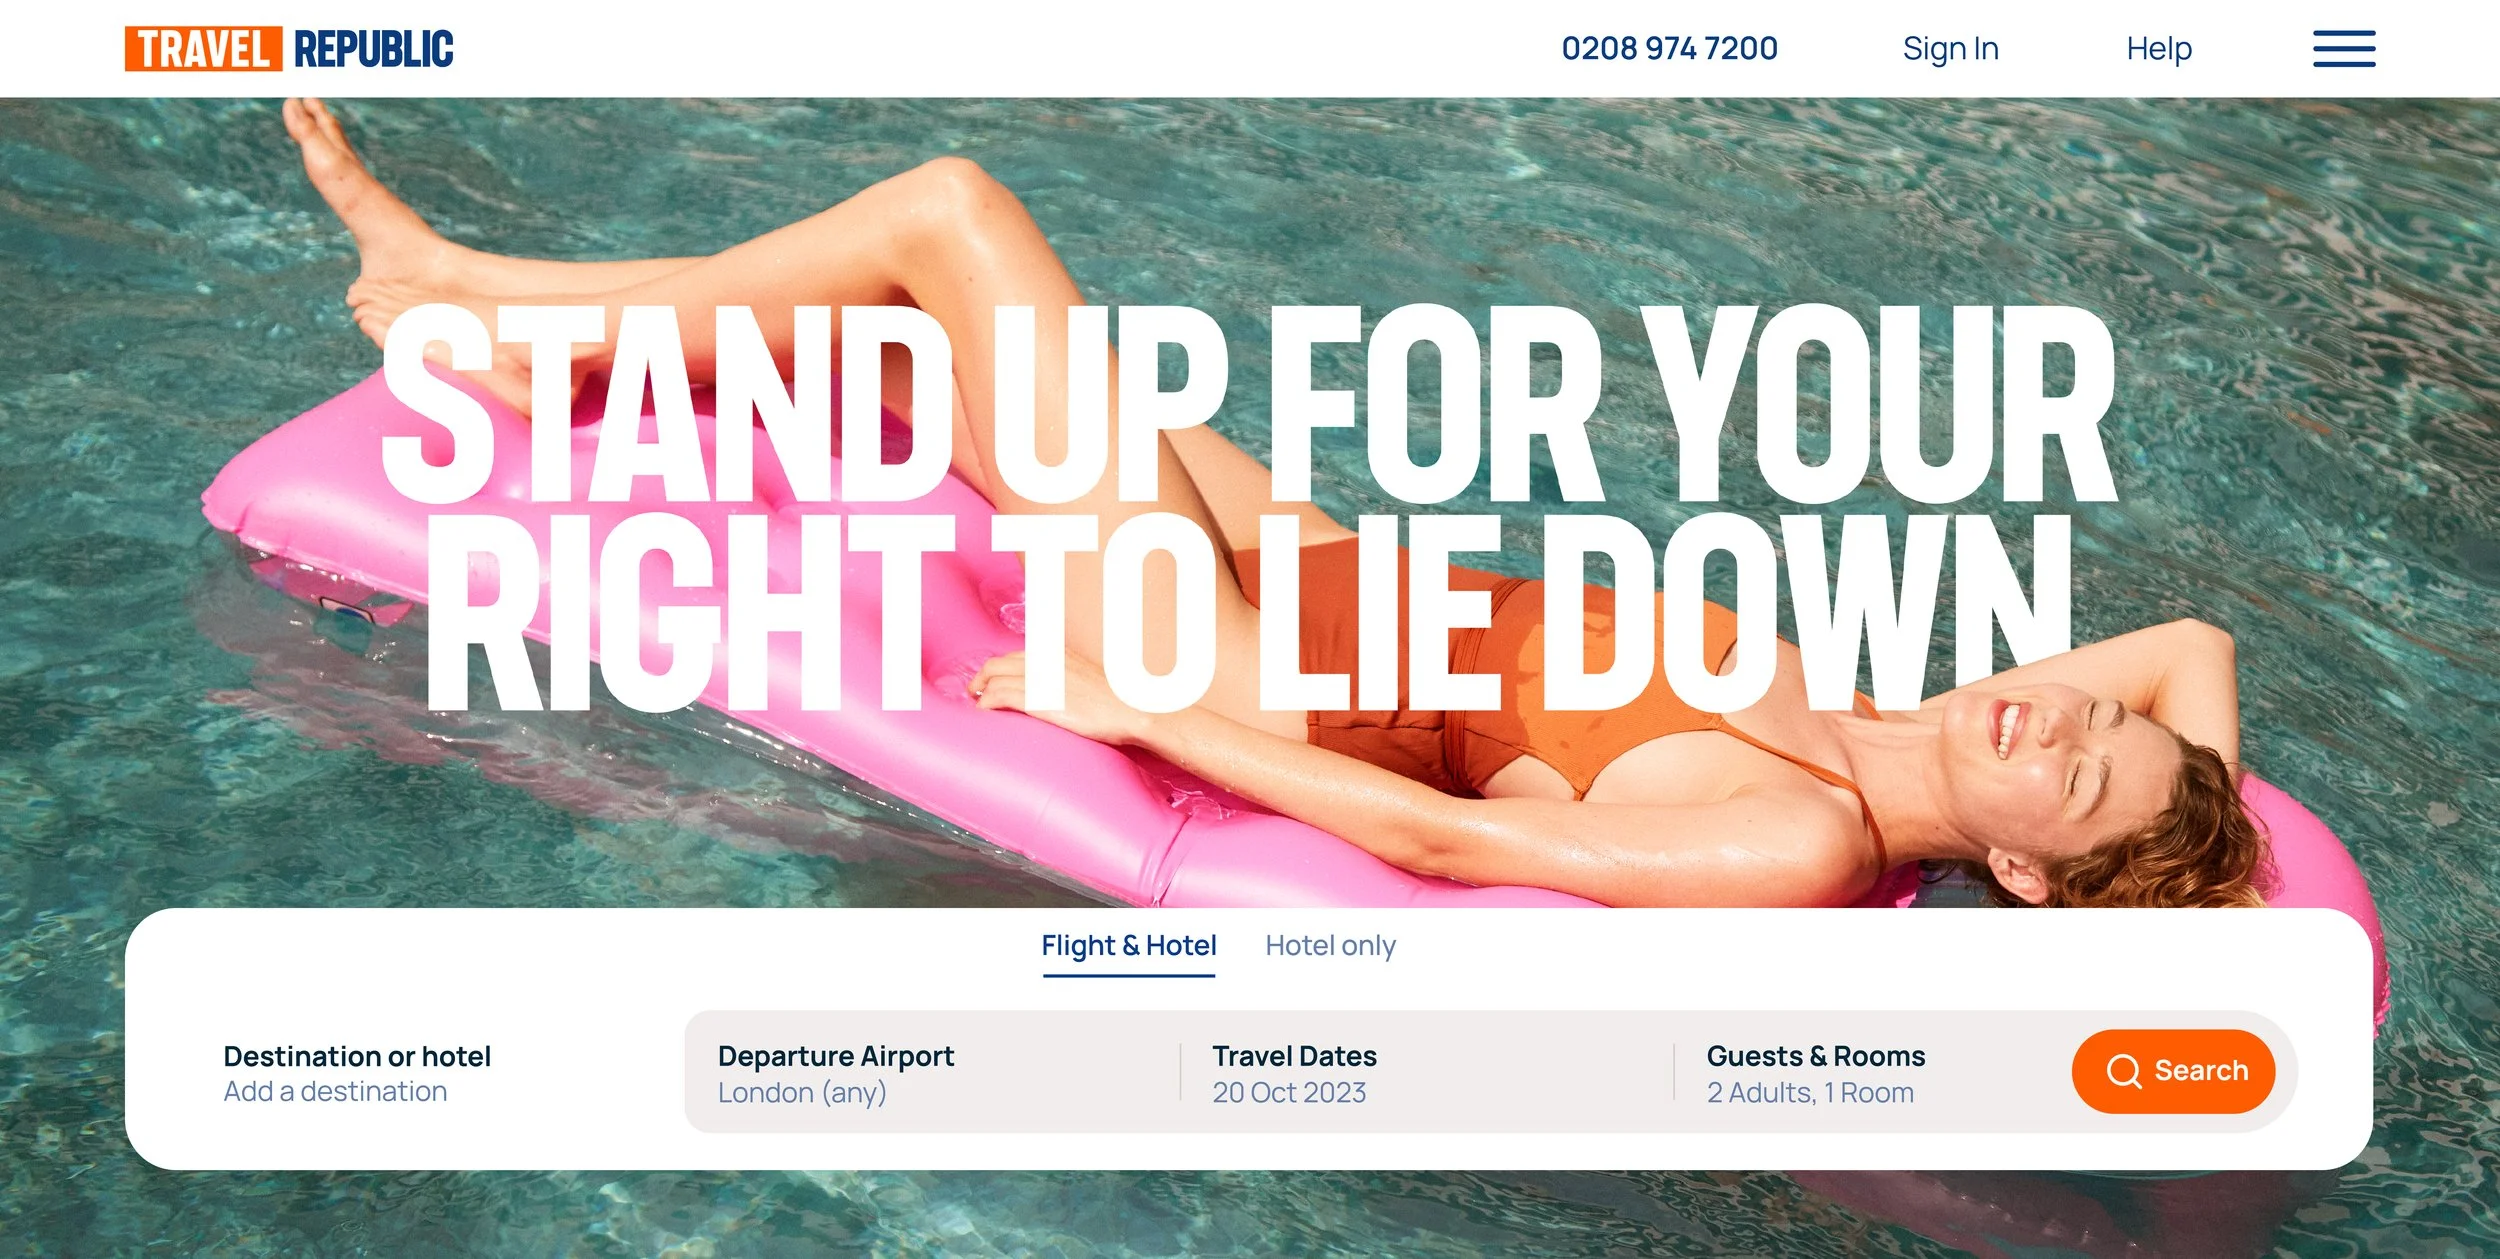
Task: Click the Stand Up For Your headline
Action: tap(1248, 403)
